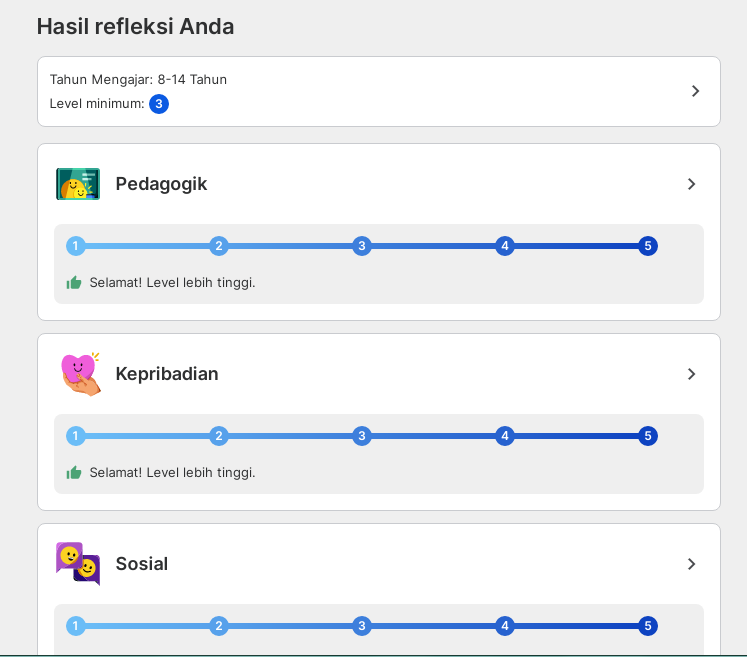Open Pedagogik details with the chevron
The width and height of the screenshot is (747, 657).
click(691, 184)
